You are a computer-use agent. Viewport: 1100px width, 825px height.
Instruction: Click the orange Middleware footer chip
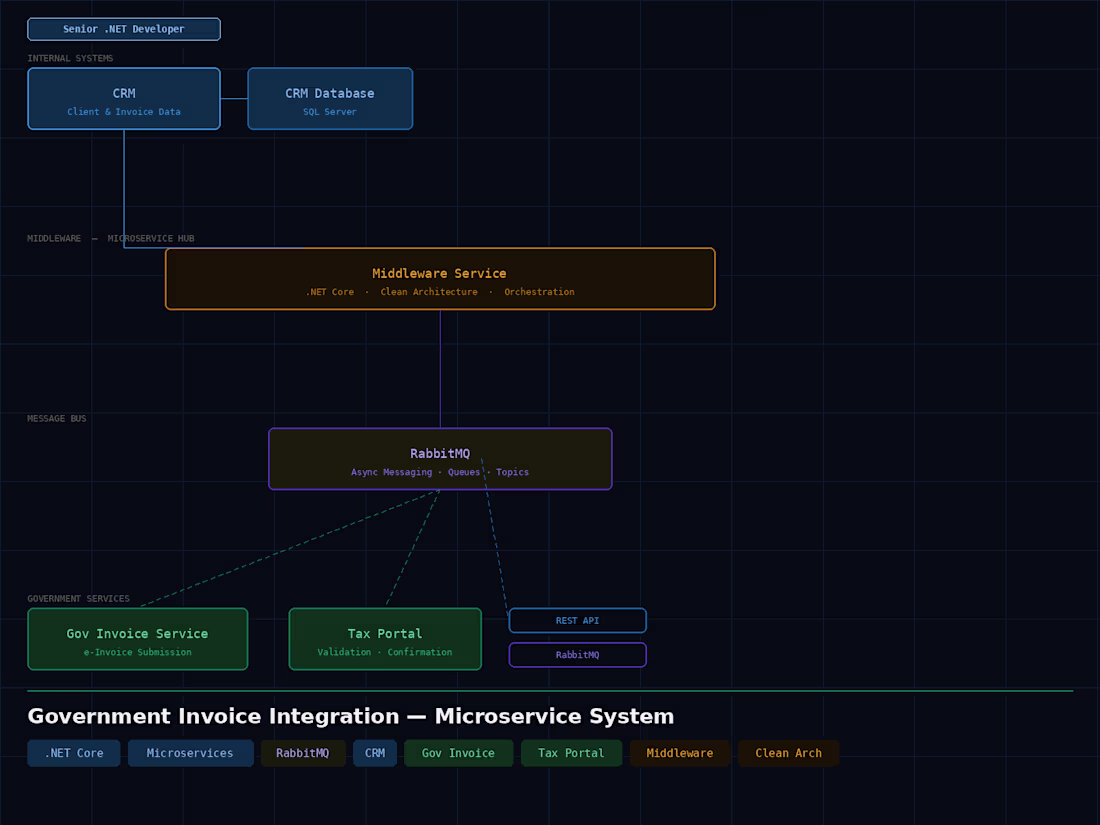pos(680,753)
